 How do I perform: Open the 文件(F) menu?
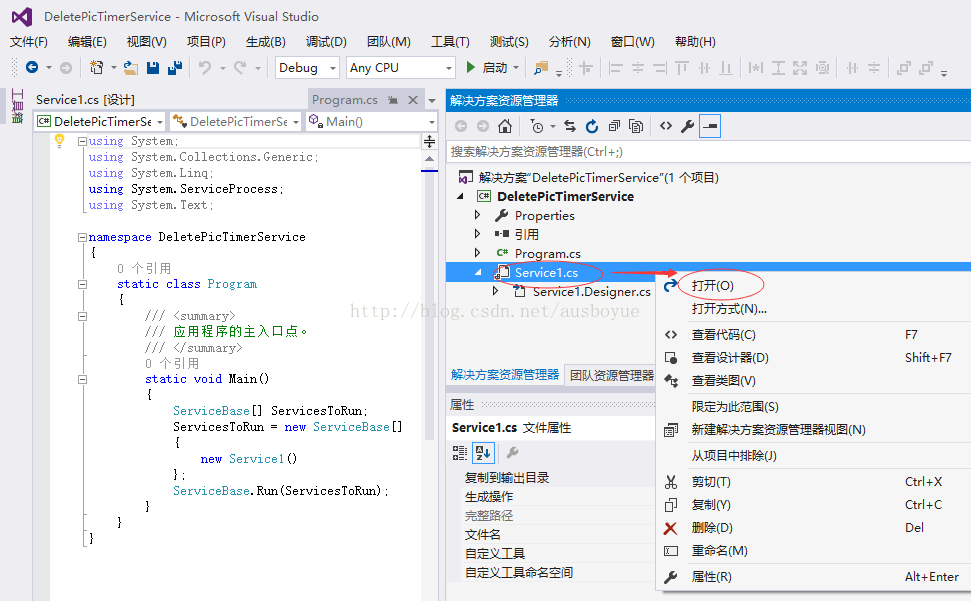point(28,41)
